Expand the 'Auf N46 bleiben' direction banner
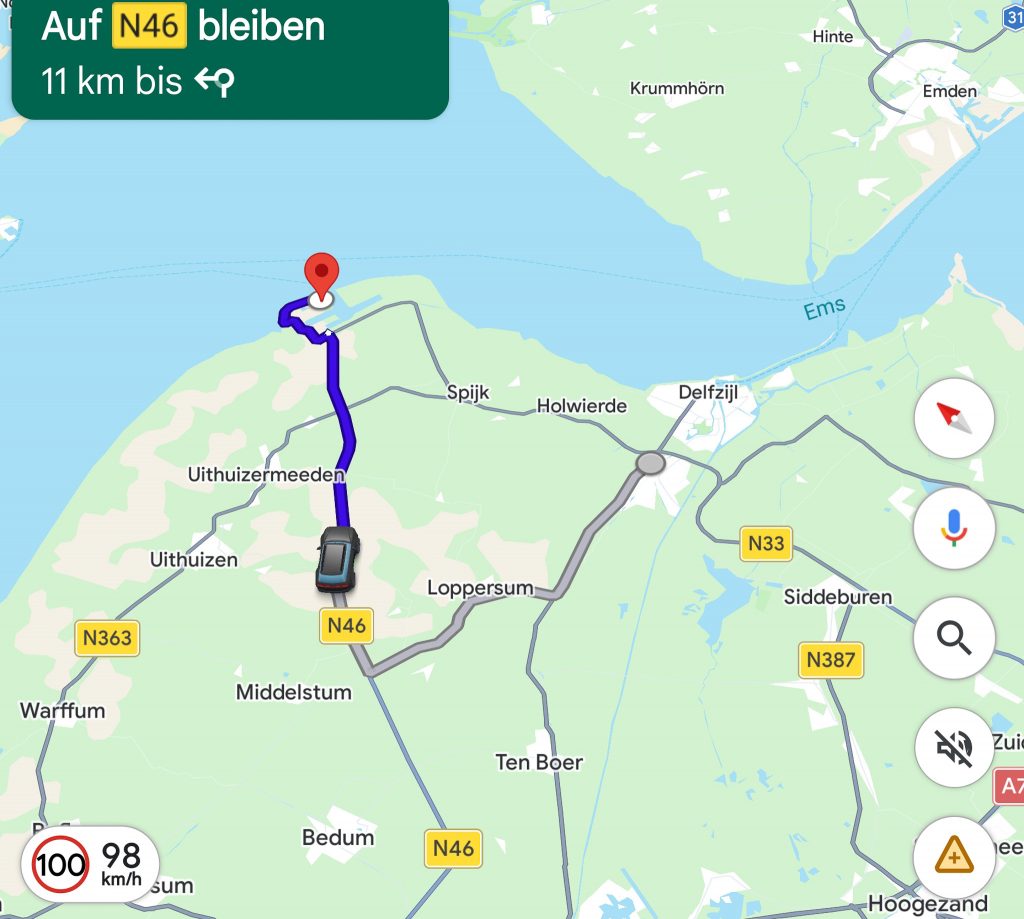Viewport: 1024px width, 919px height. pyautogui.click(x=230, y=57)
